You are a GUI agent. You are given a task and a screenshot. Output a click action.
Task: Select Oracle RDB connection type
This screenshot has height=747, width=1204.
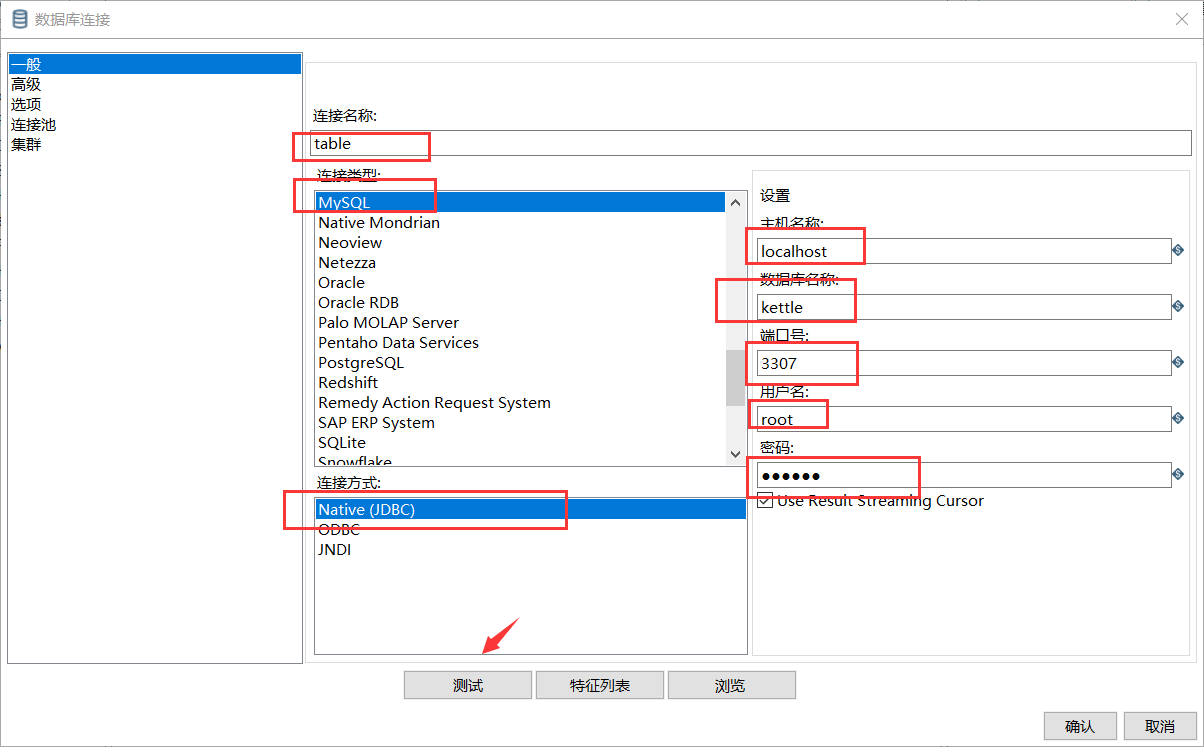tap(520, 302)
